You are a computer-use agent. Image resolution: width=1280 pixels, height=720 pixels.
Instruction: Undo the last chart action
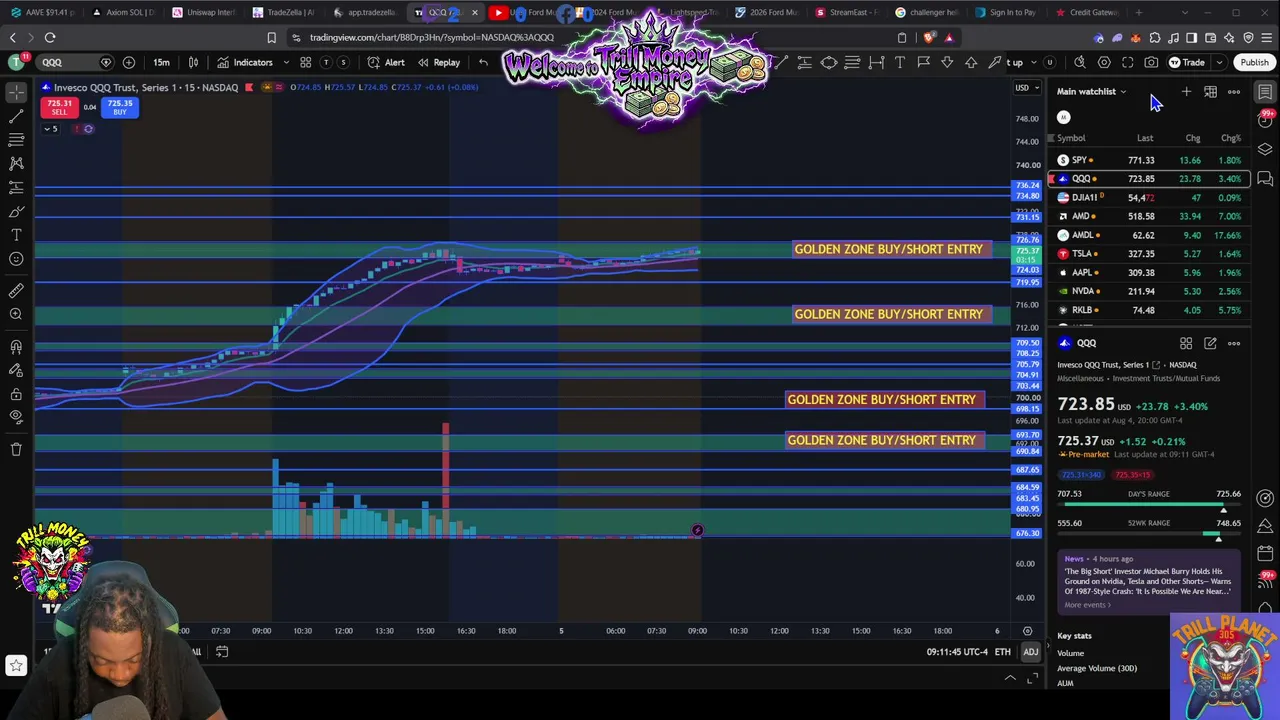click(x=483, y=62)
